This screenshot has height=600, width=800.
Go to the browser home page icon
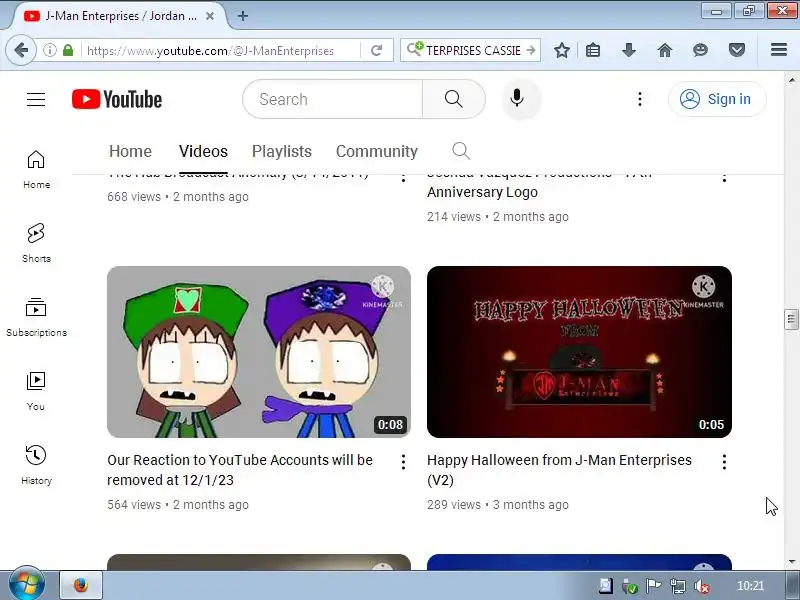(665, 50)
